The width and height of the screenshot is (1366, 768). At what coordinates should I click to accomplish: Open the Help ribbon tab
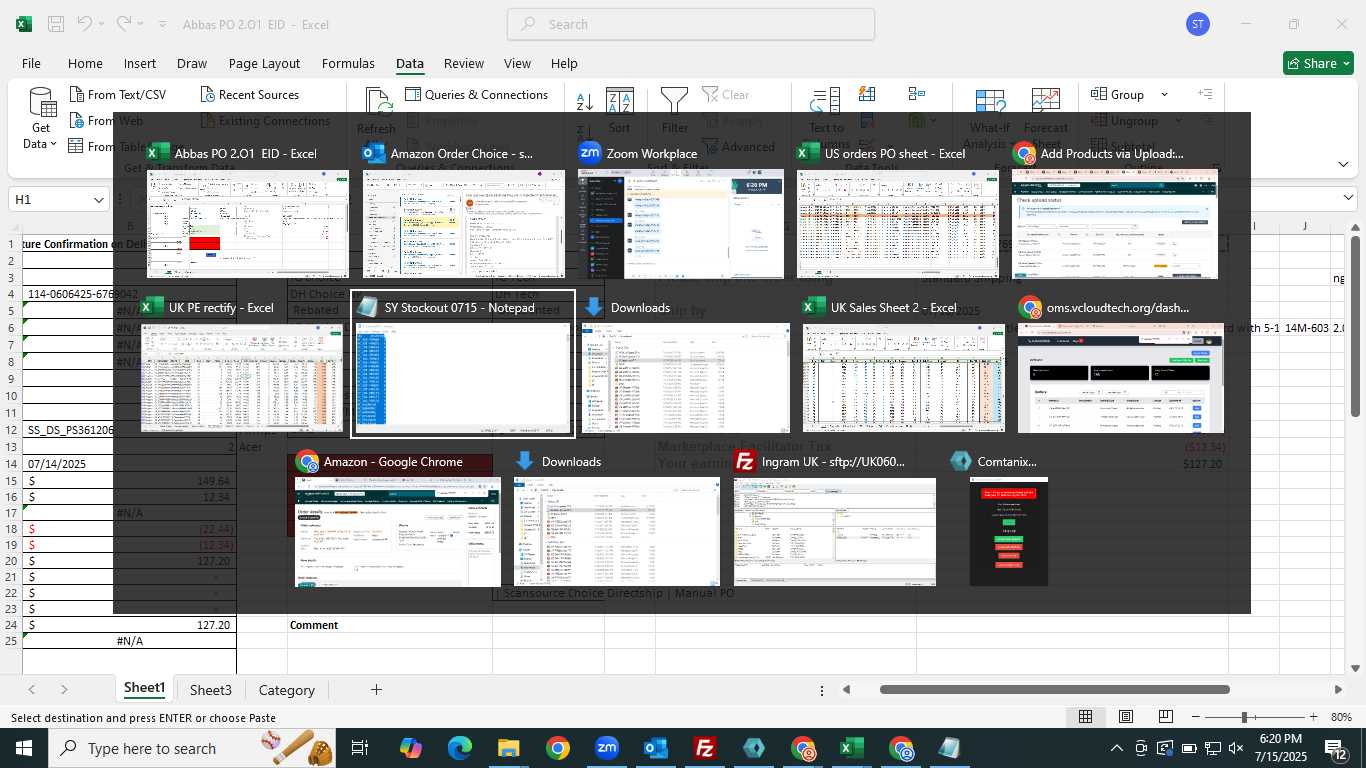[564, 63]
